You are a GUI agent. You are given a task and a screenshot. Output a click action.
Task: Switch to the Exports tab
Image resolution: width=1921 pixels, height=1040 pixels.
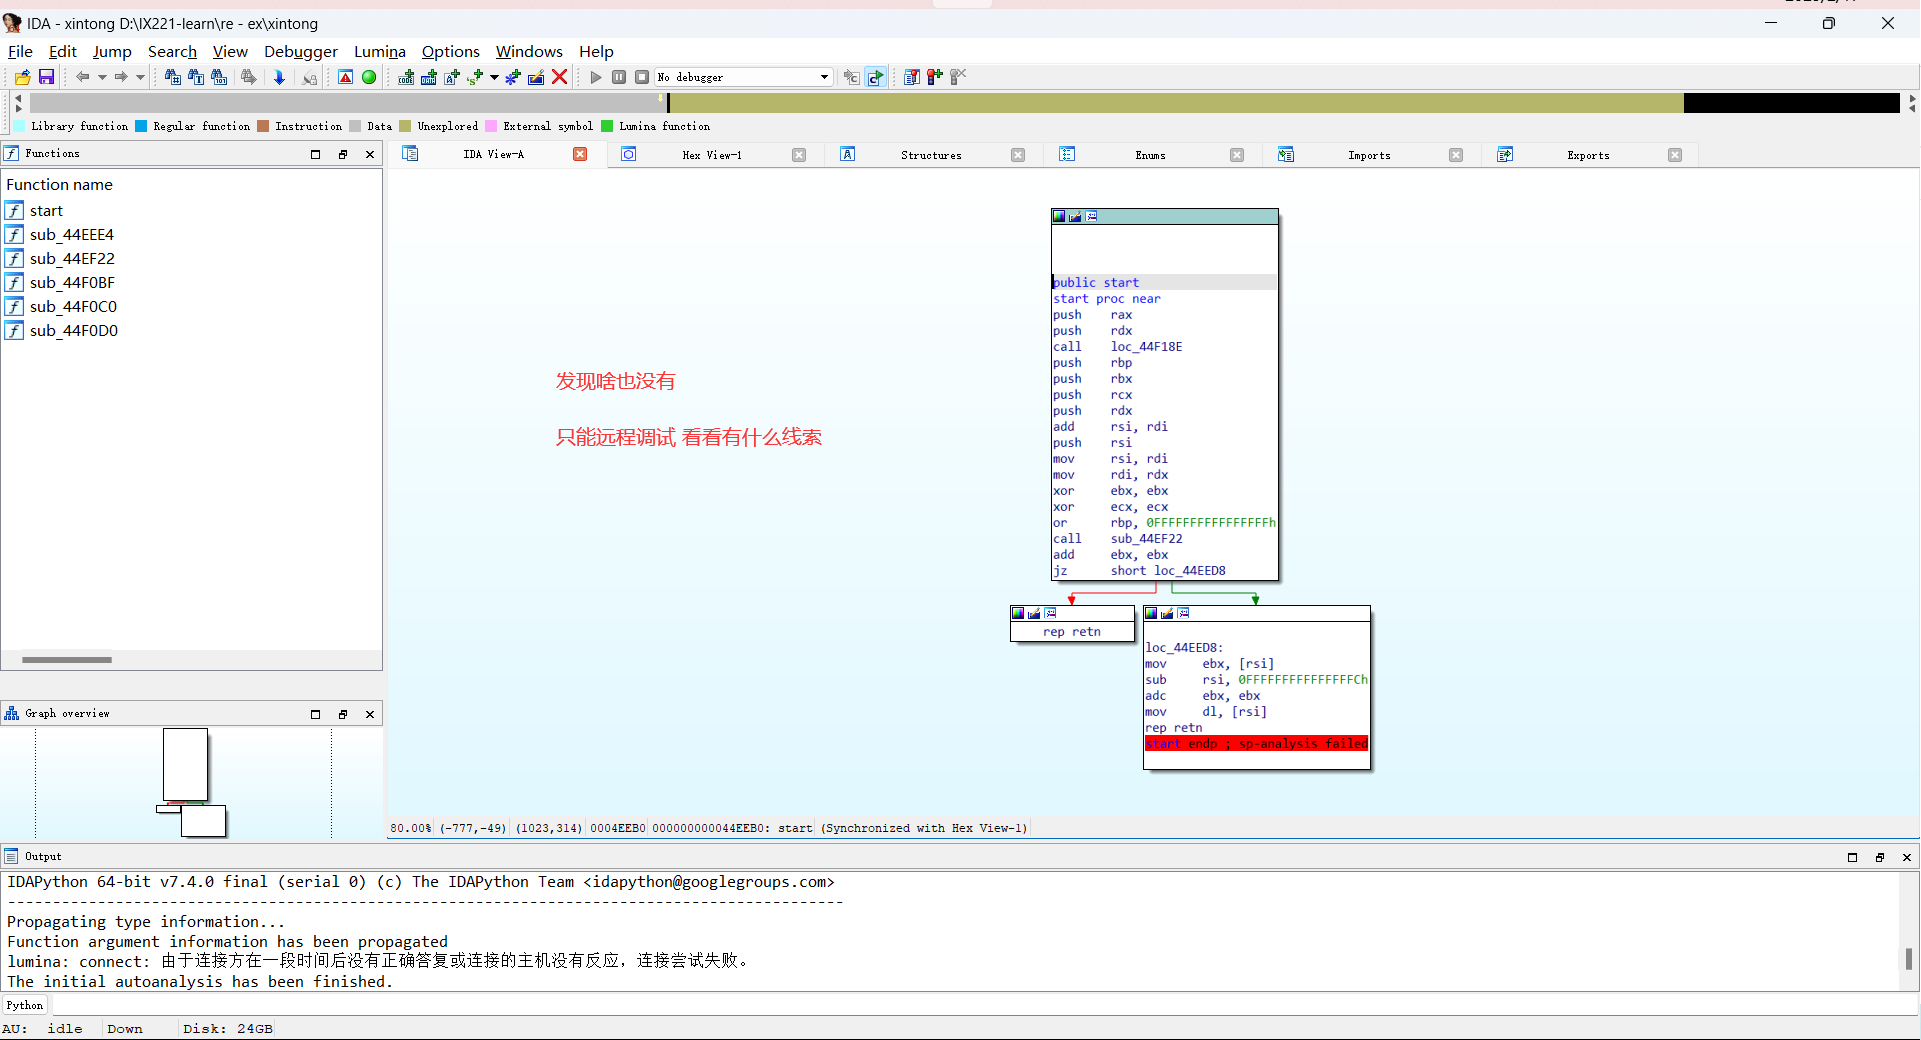pyautogui.click(x=1588, y=155)
